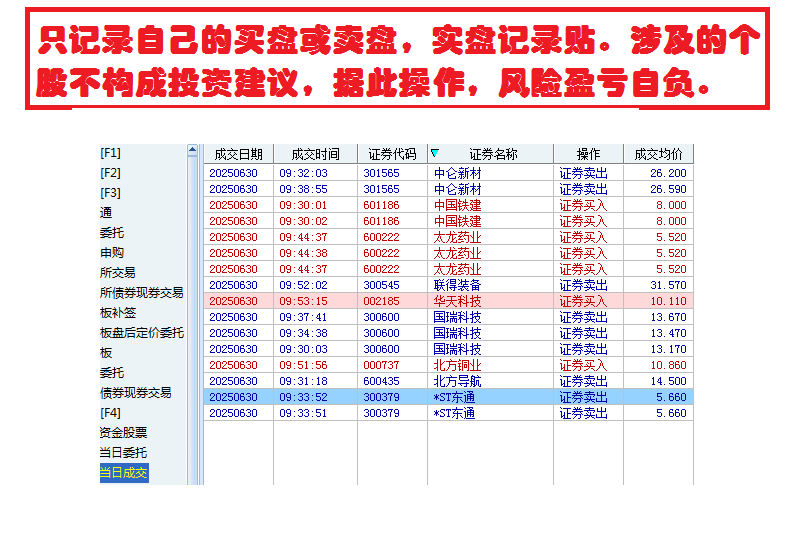Click the 002185 security code

381,301
